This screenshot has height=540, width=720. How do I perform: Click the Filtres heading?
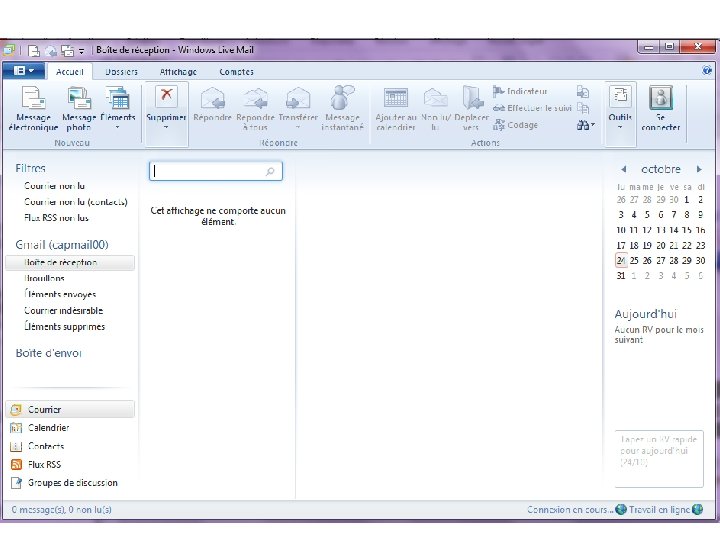30,169
